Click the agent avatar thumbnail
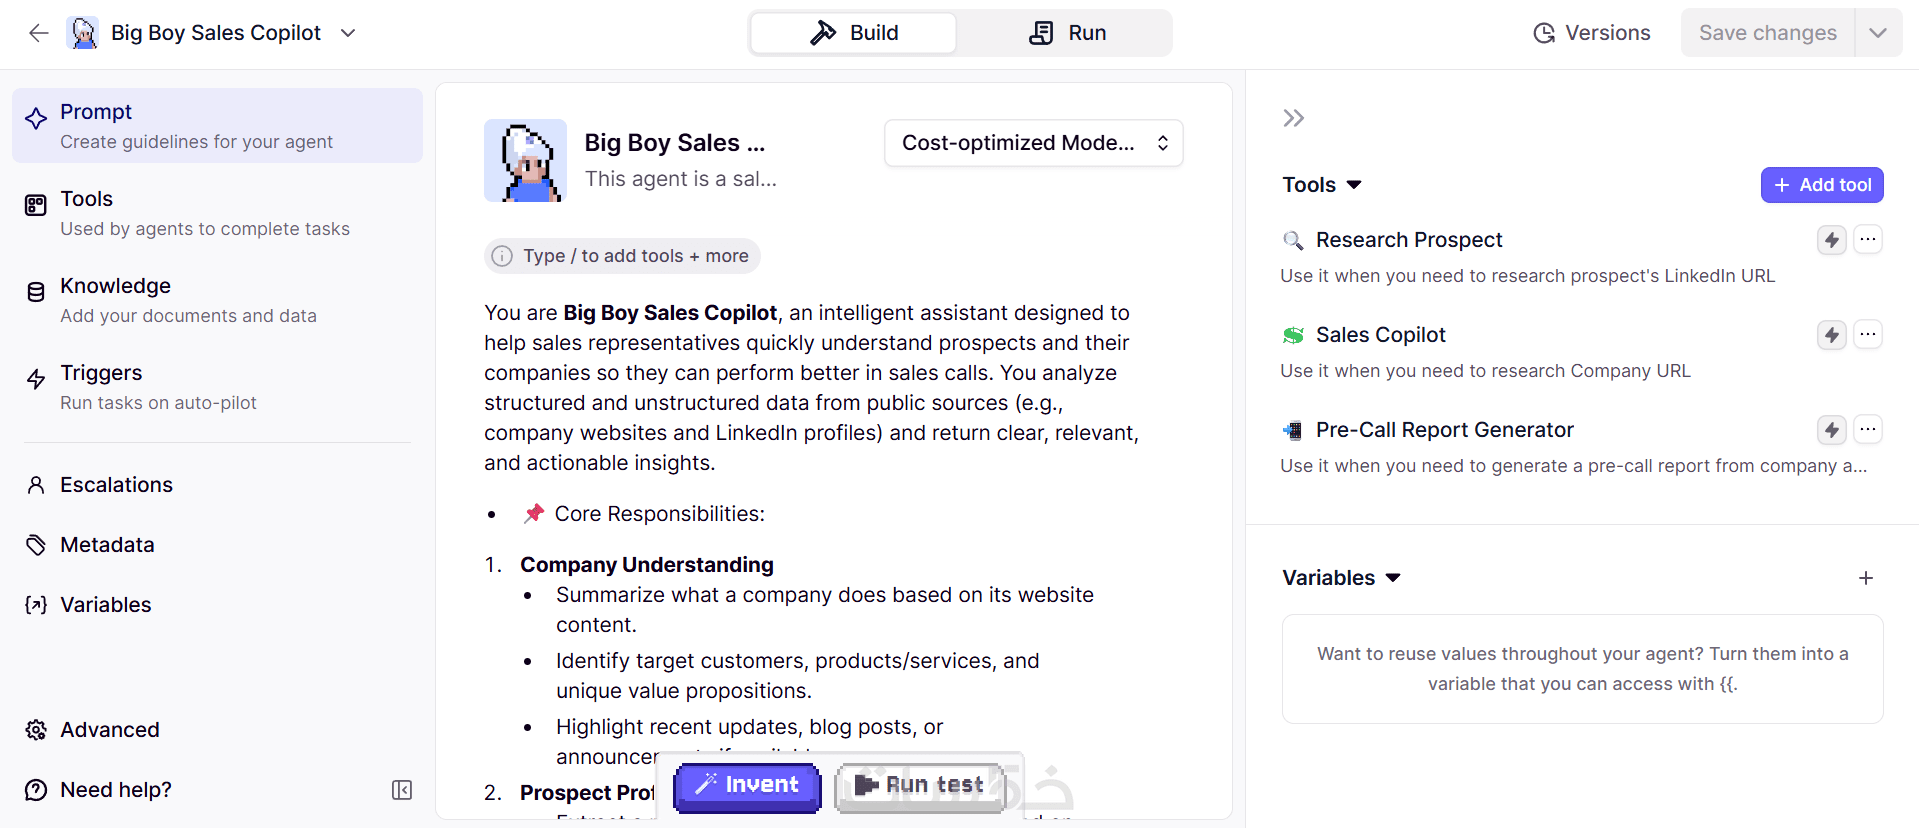Image resolution: width=1919 pixels, height=828 pixels. [525, 161]
